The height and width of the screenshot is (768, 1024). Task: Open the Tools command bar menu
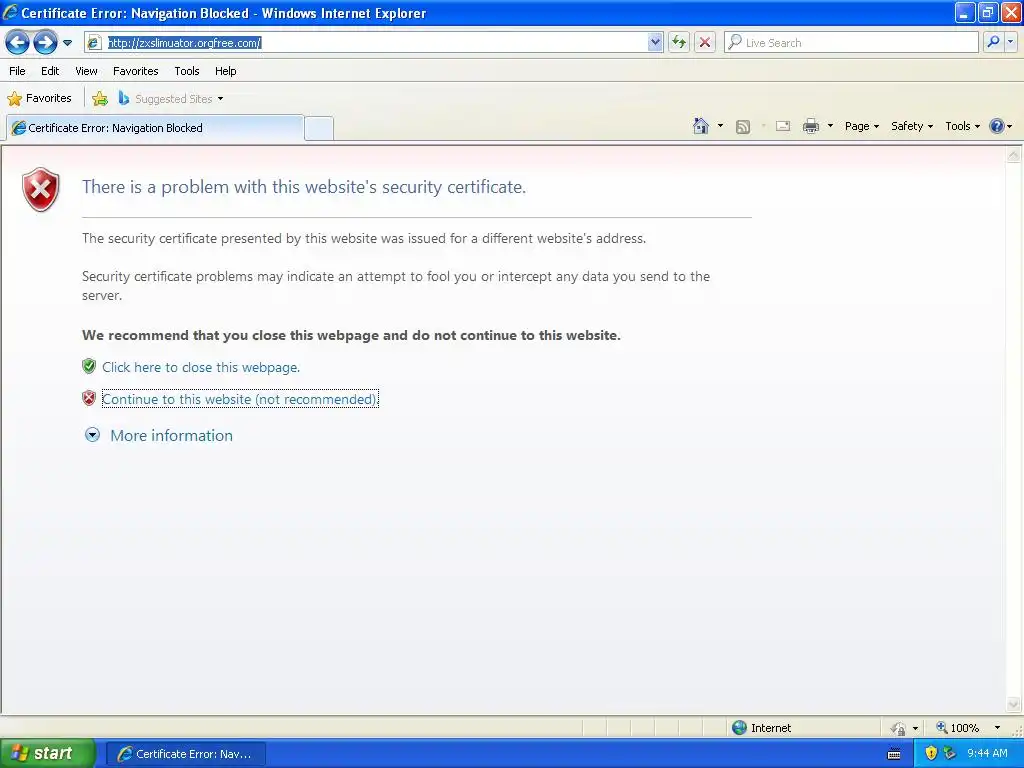click(x=963, y=126)
